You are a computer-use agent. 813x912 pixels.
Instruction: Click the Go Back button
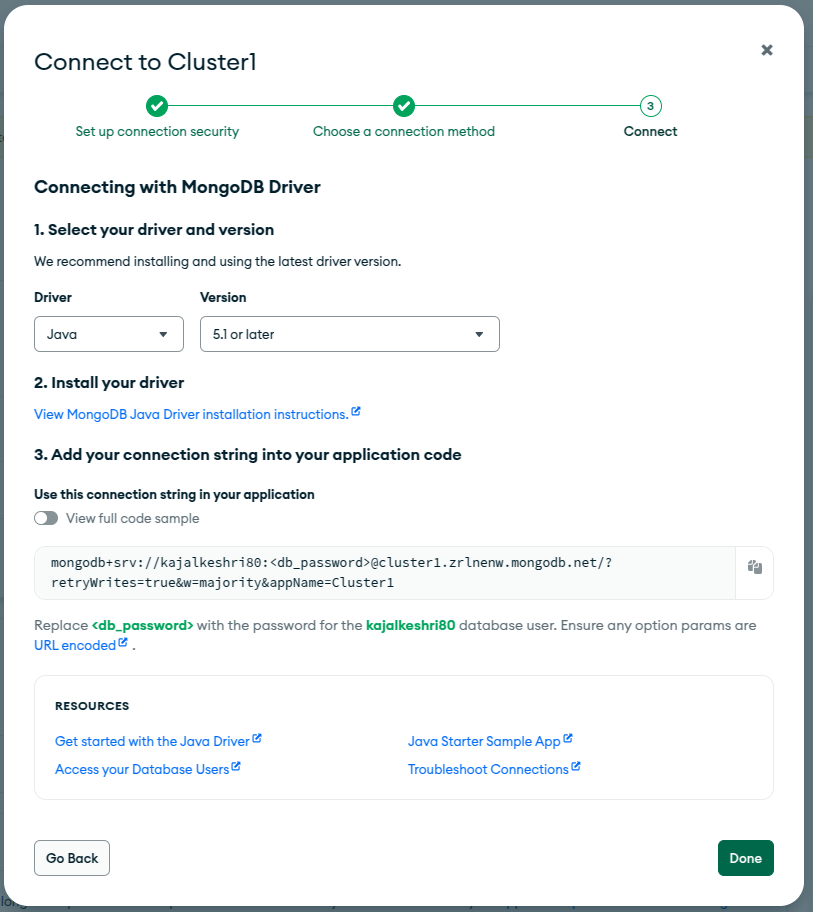tap(71, 857)
